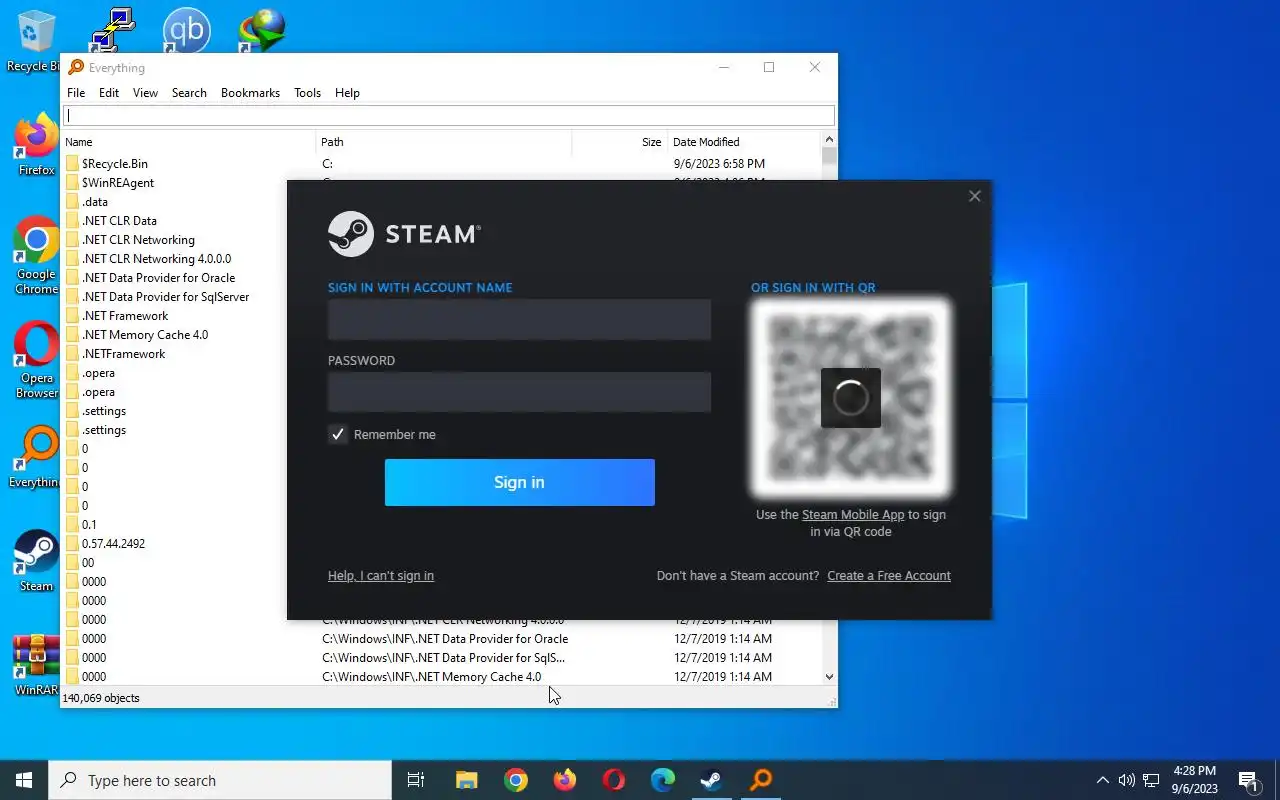The image size is (1280, 800).
Task: Sort by the Path column header
Action: pos(444,142)
